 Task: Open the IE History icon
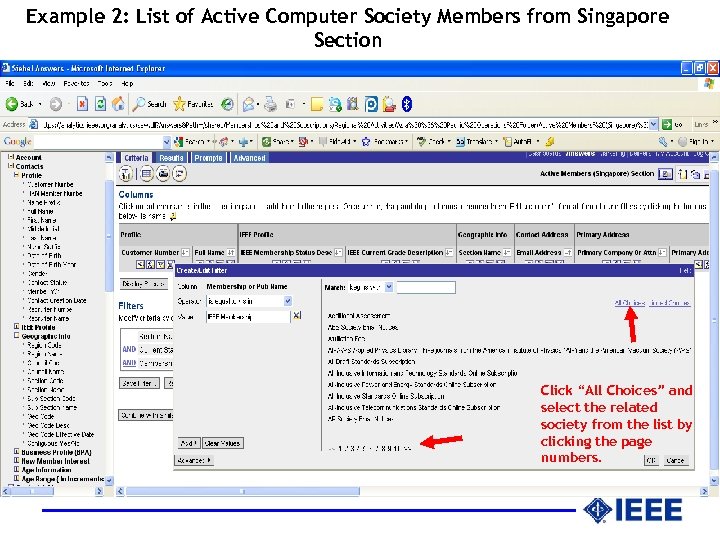(227, 104)
